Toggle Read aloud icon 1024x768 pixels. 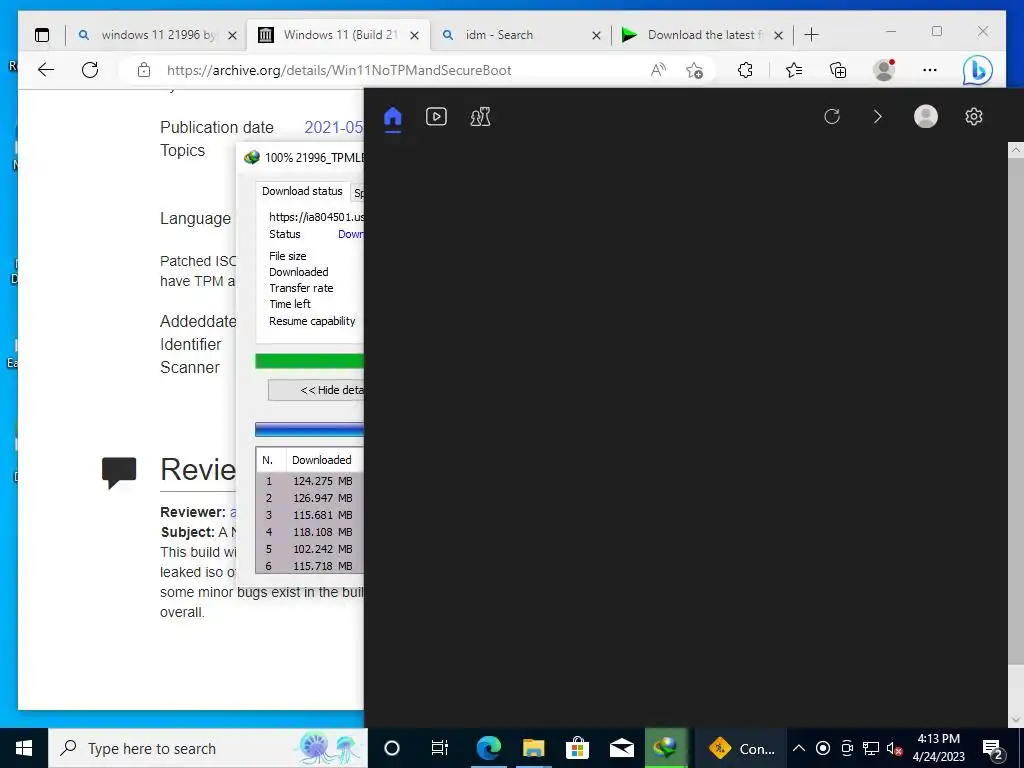pos(658,70)
